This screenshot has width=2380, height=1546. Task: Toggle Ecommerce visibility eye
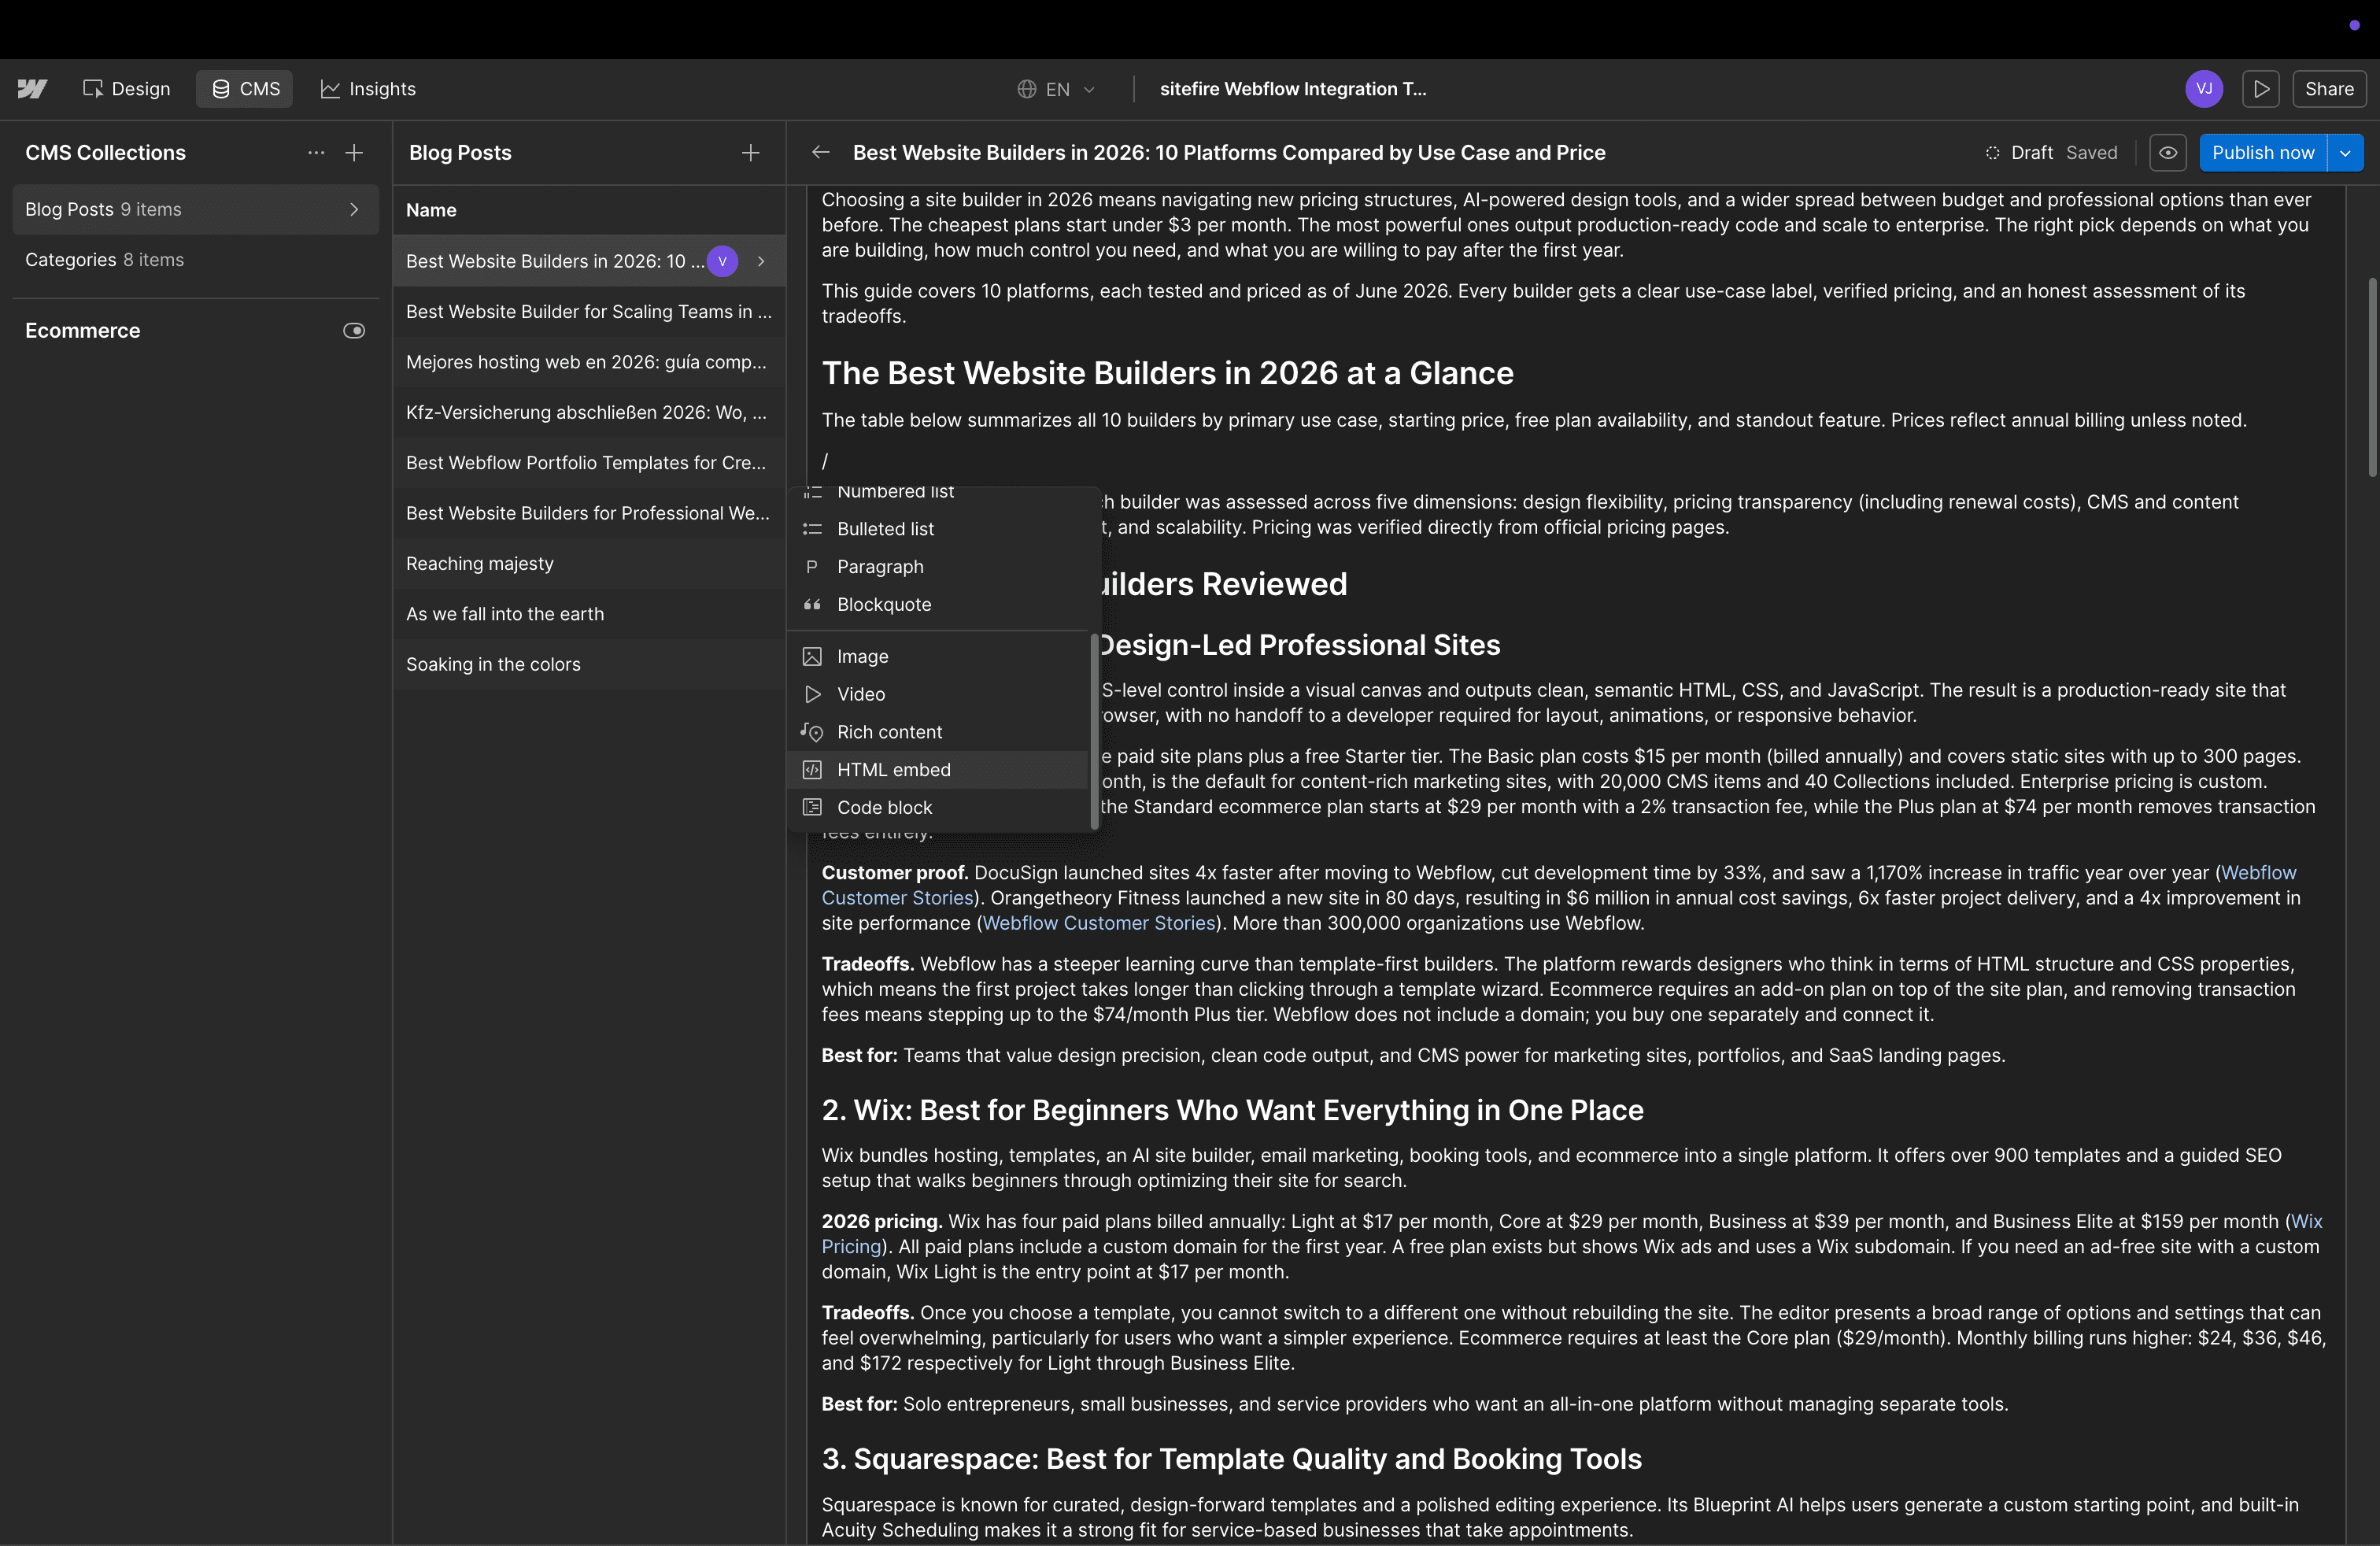click(x=354, y=331)
